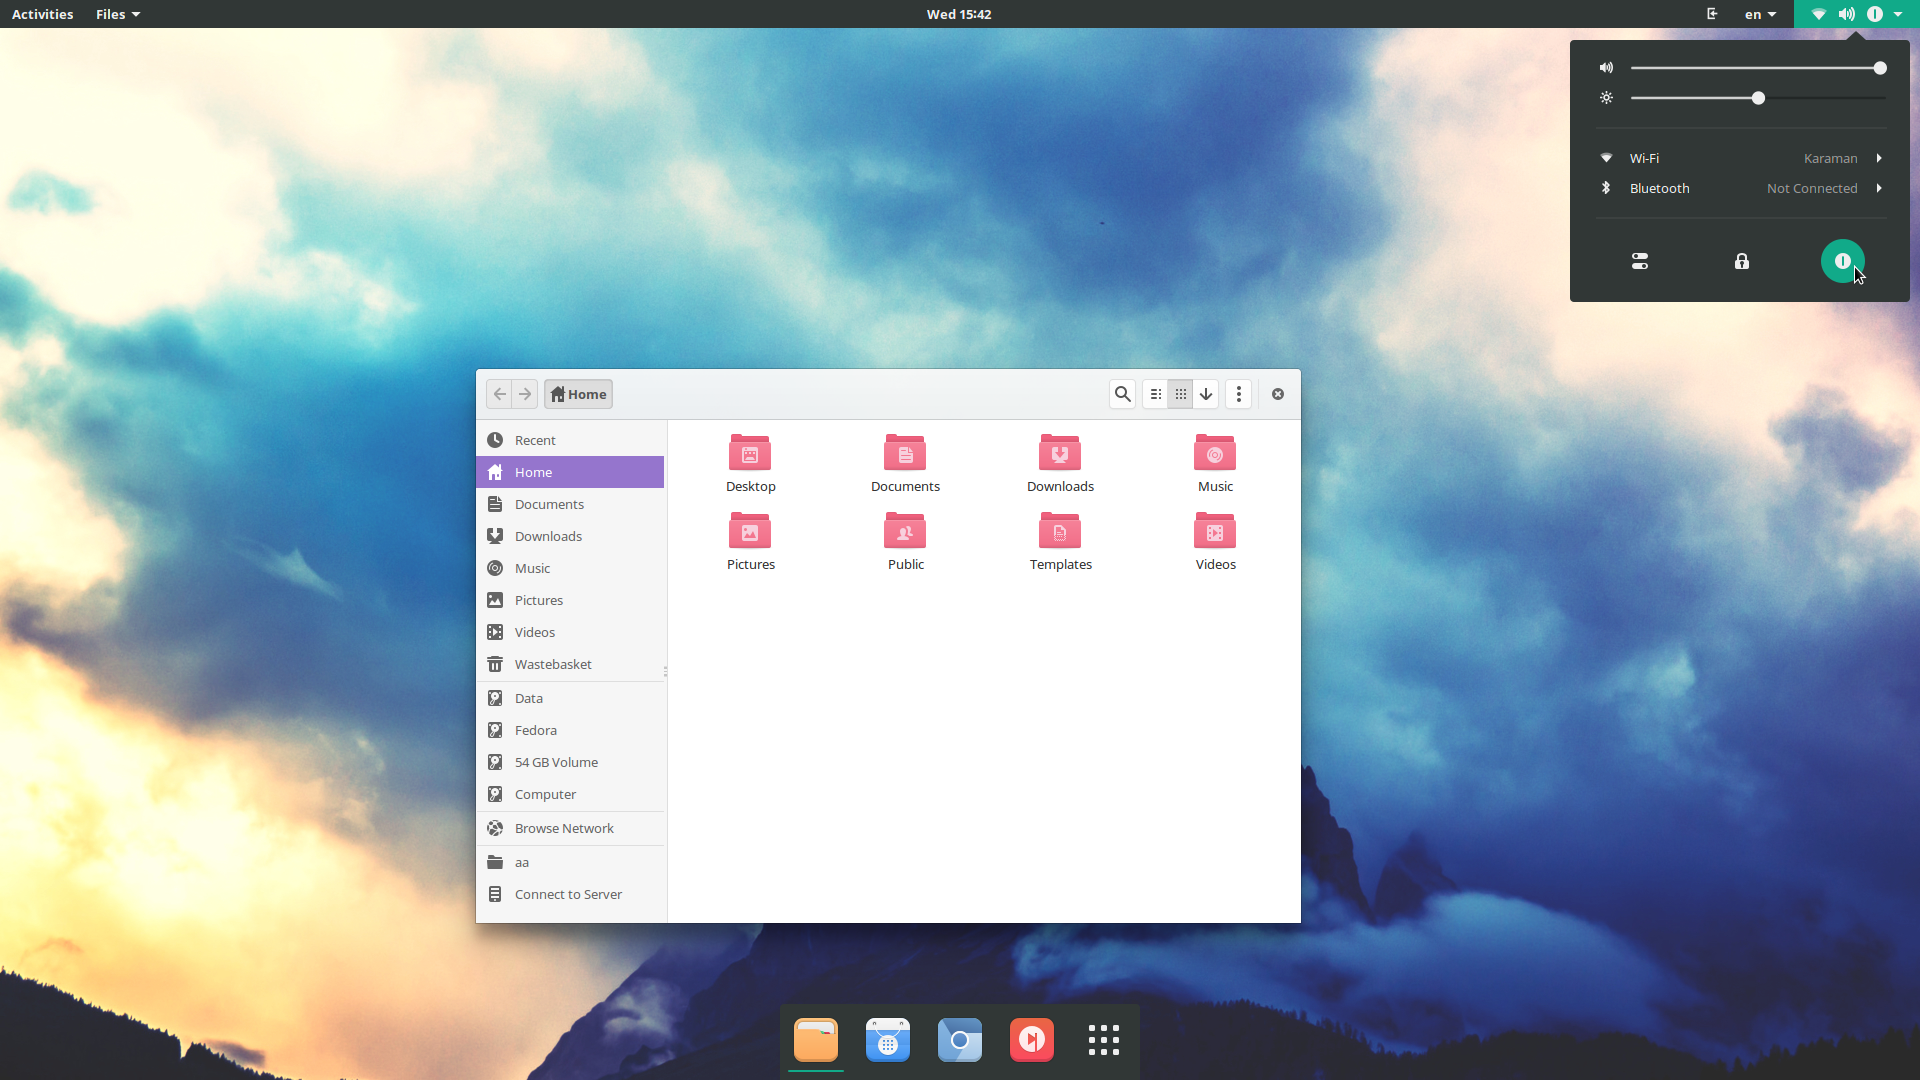This screenshot has width=1920, height=1080.
Task: Open the Files application menu
Action: pyautogui.click(x=117, y=14)
